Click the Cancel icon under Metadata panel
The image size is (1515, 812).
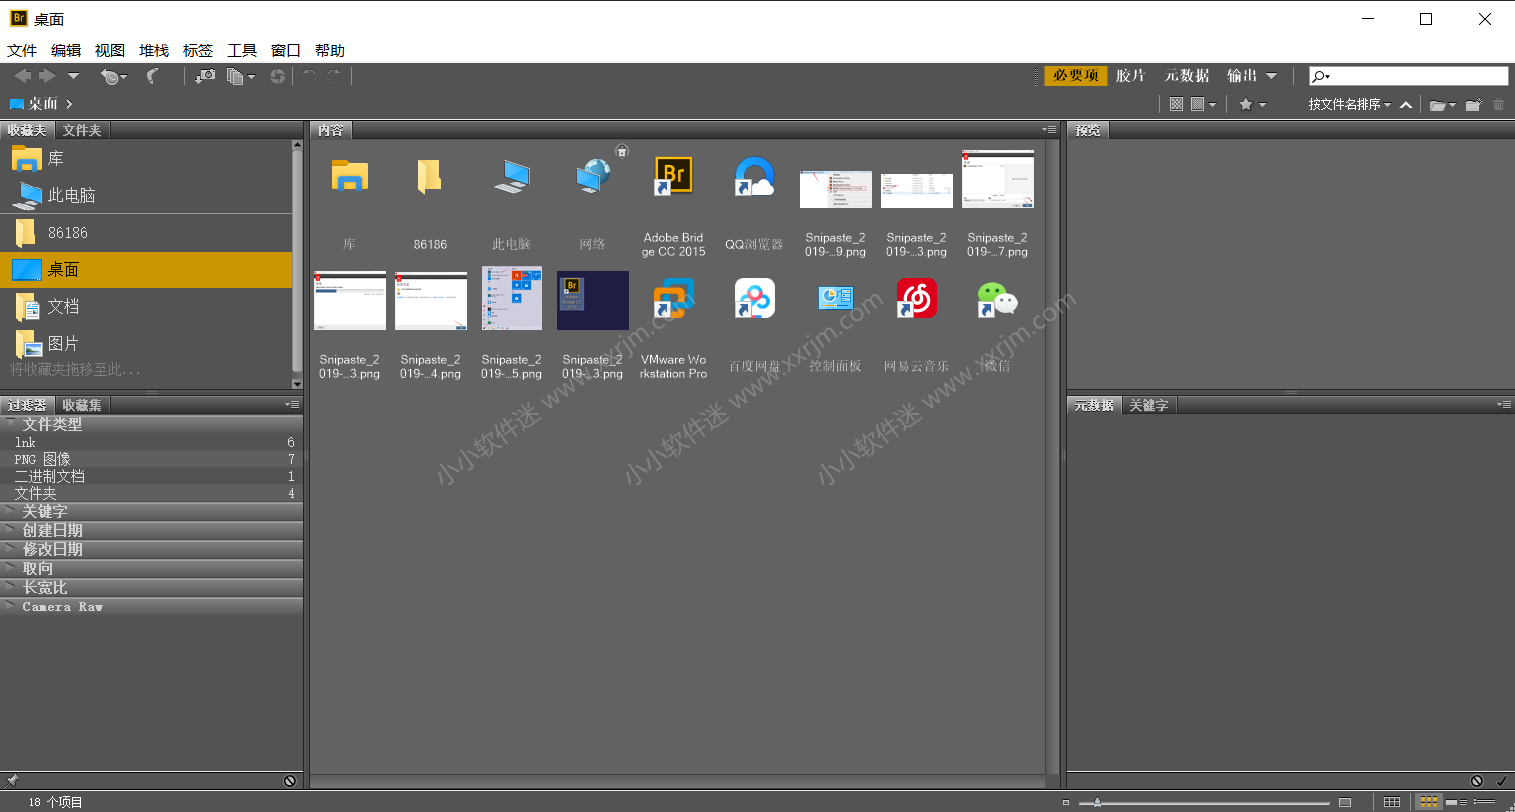[x=1477, y=780]
